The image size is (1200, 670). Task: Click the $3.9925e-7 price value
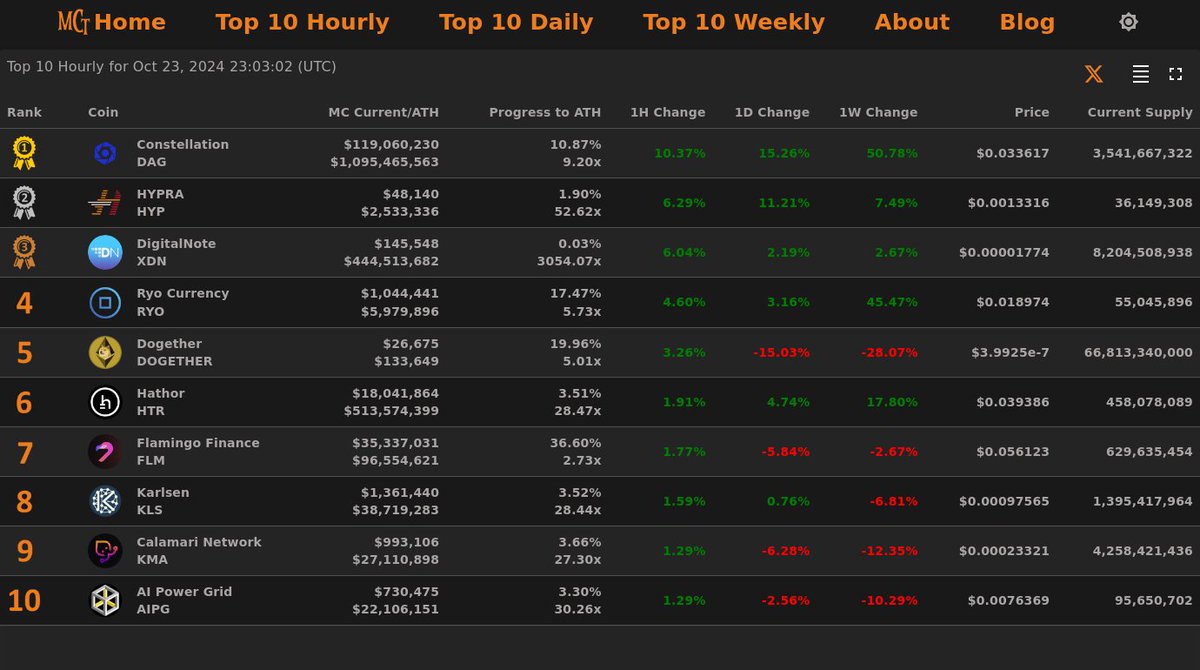point(1010,352)
